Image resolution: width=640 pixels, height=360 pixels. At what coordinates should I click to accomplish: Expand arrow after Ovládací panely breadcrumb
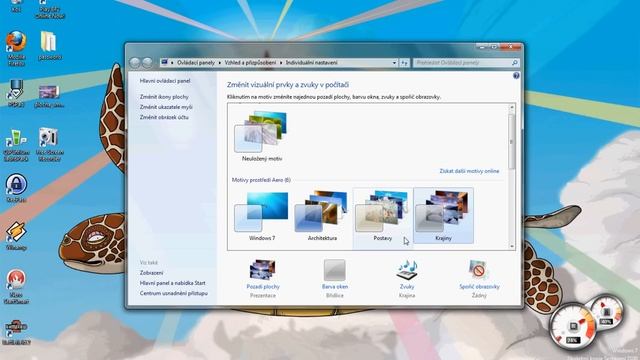click(x=220, y=63)
